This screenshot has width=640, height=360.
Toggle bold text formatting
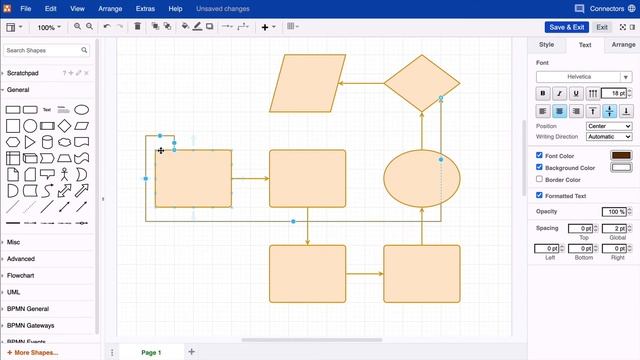(542, 93)
